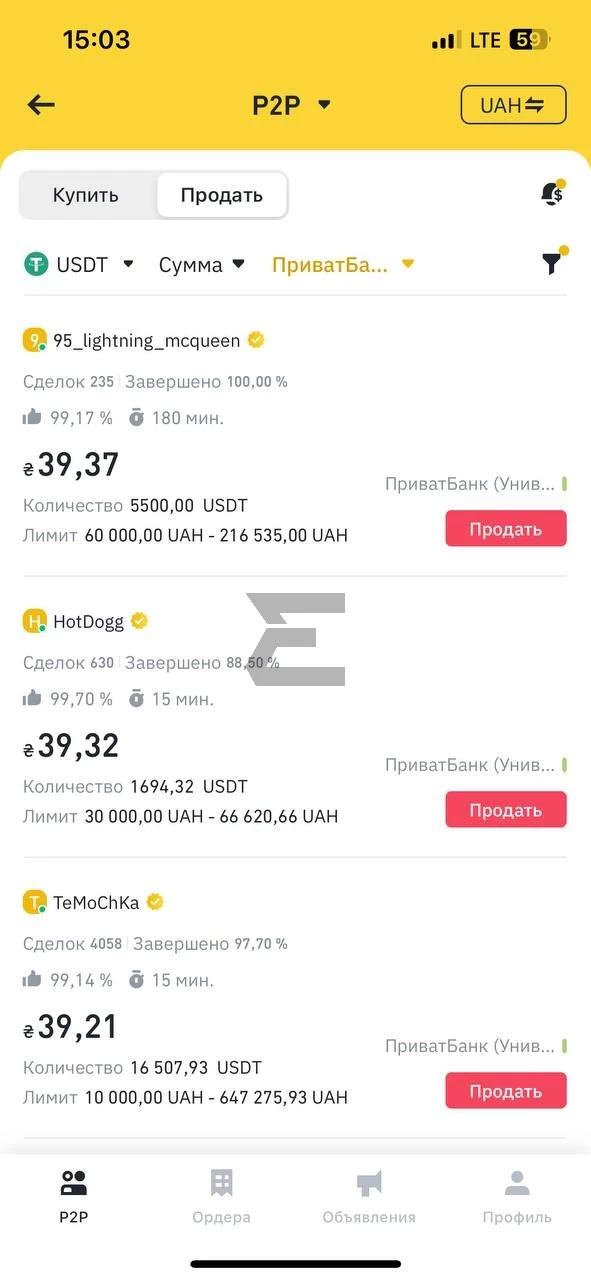Viewport: 591px width, 1280px height.
Task: Expand the ПриватБанк payment method dropdown
Action: point(343,265)
